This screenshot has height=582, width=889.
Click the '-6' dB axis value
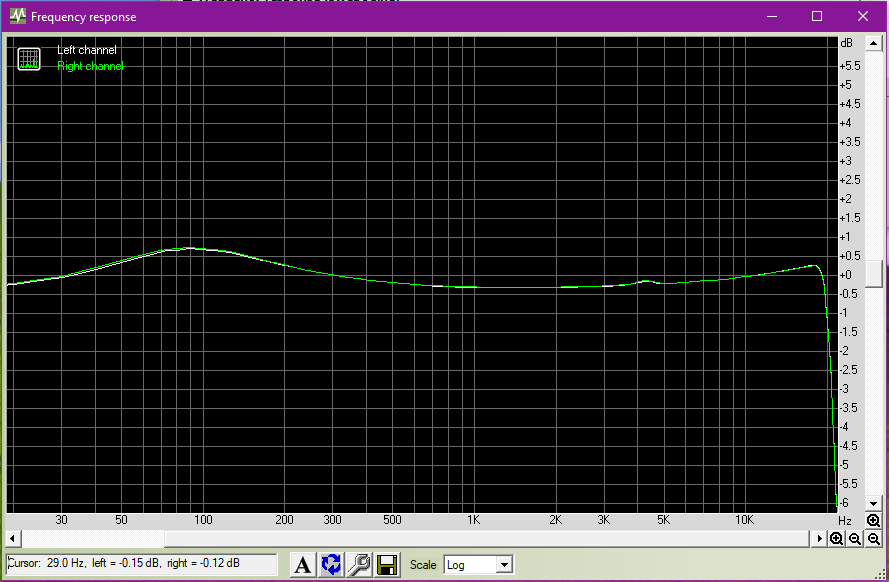tap(844, 503)
